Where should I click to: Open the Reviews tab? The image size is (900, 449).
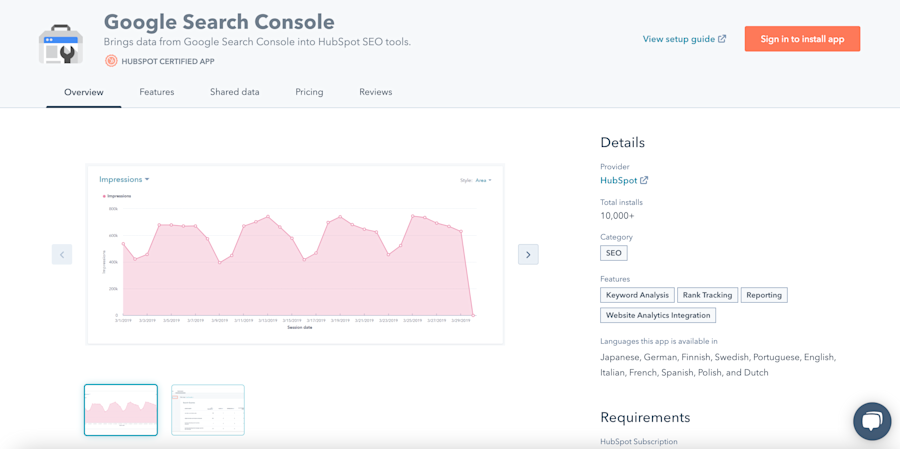375,92
